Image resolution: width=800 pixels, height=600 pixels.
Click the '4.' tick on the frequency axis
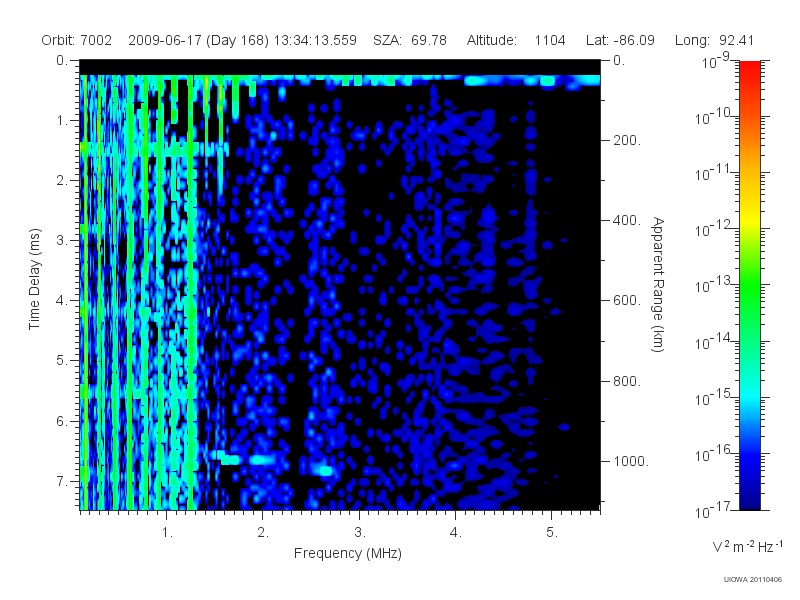coord(456,533)
